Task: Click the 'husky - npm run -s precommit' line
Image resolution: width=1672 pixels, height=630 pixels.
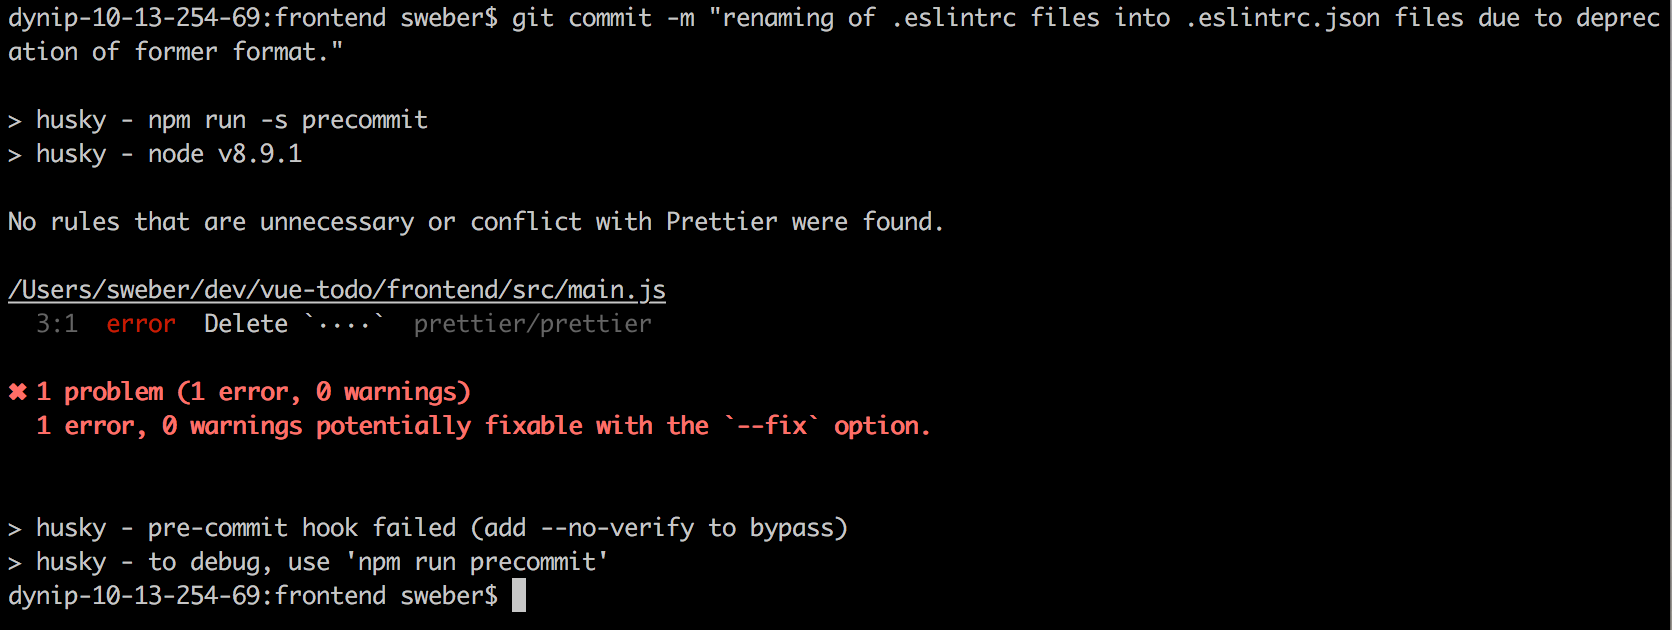Action: click(x=218, y=120)
